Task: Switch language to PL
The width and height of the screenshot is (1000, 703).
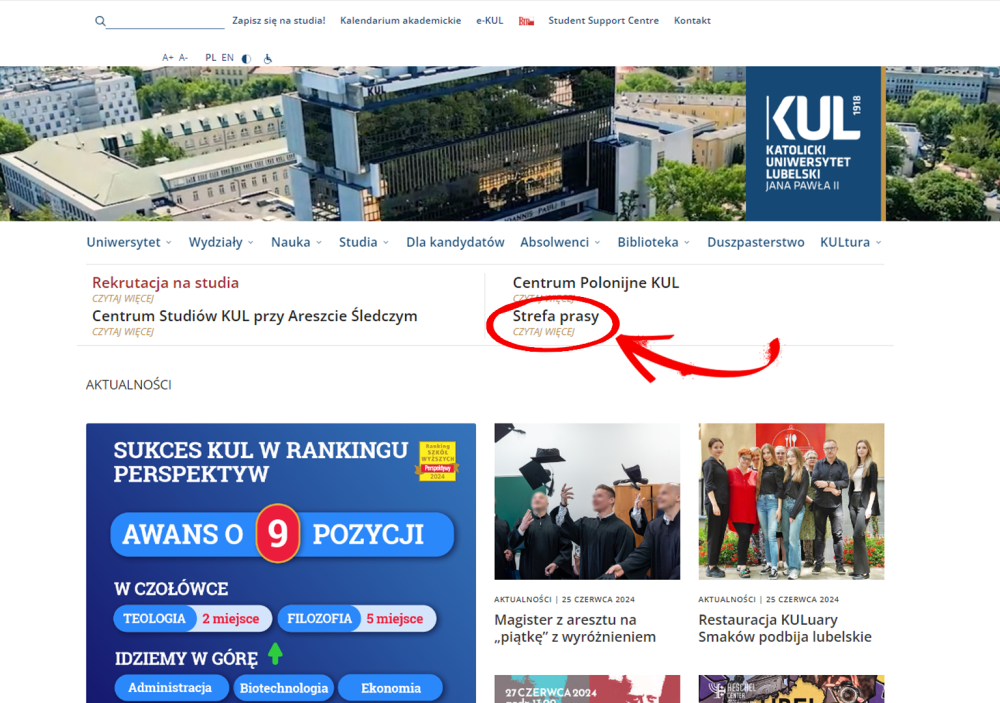Action: tap(211, 58)
